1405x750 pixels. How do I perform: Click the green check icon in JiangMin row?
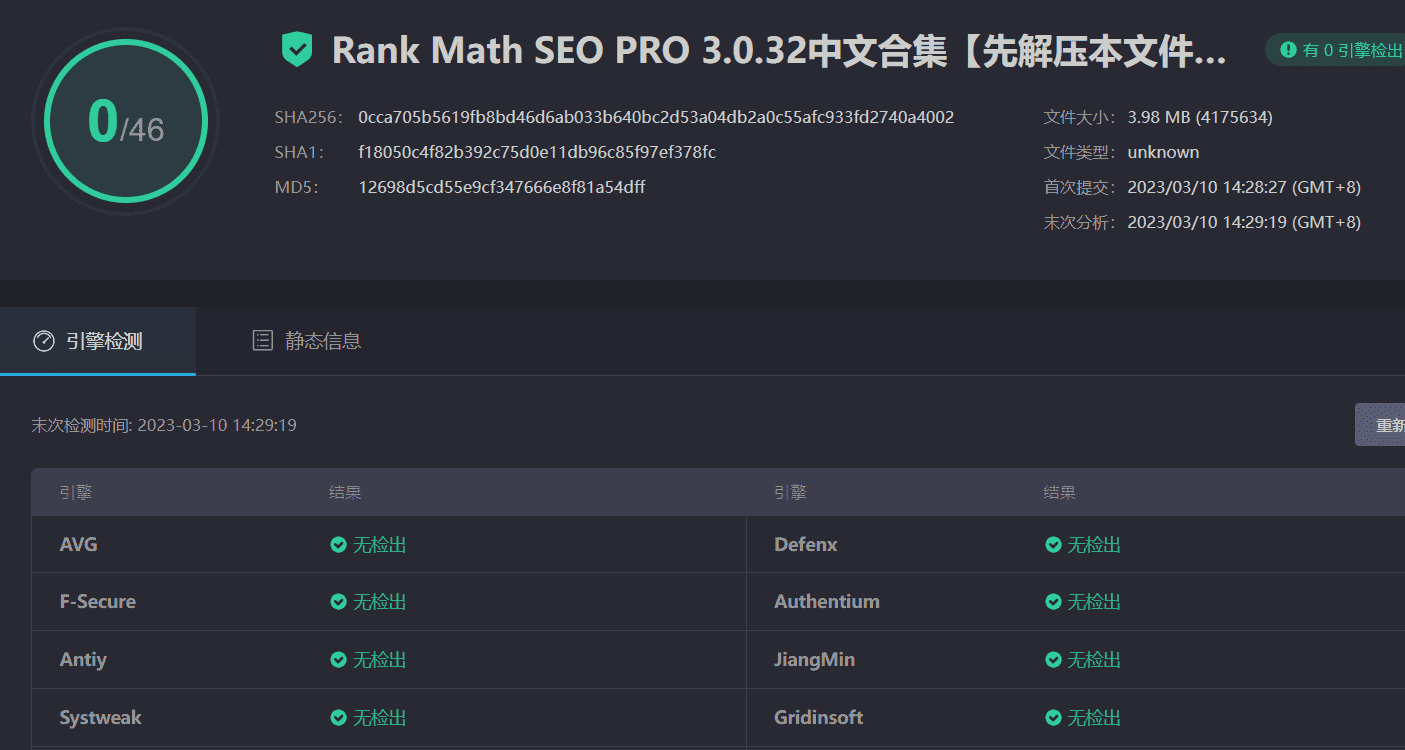coord(1053,660)
